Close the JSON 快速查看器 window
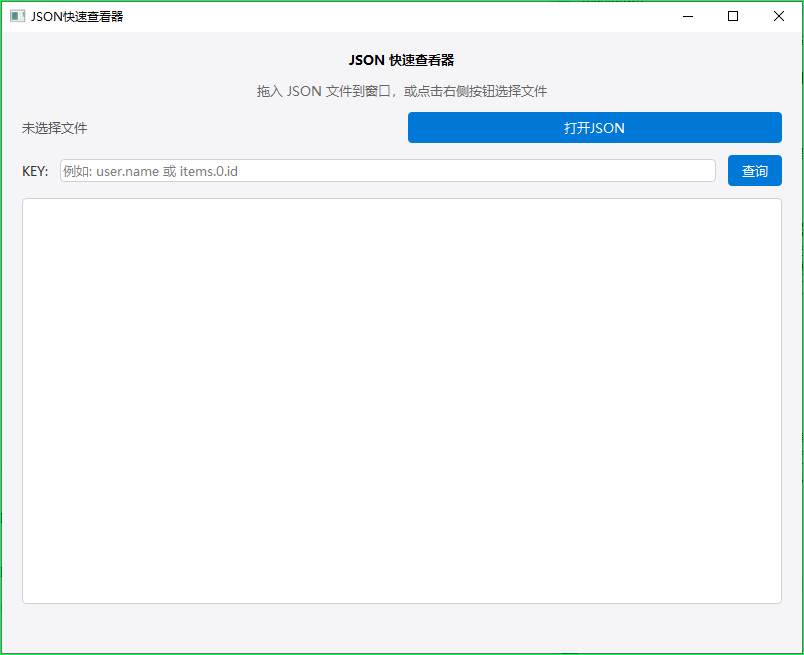This screenshot has width=804, height=655. (x=778, y=16)
